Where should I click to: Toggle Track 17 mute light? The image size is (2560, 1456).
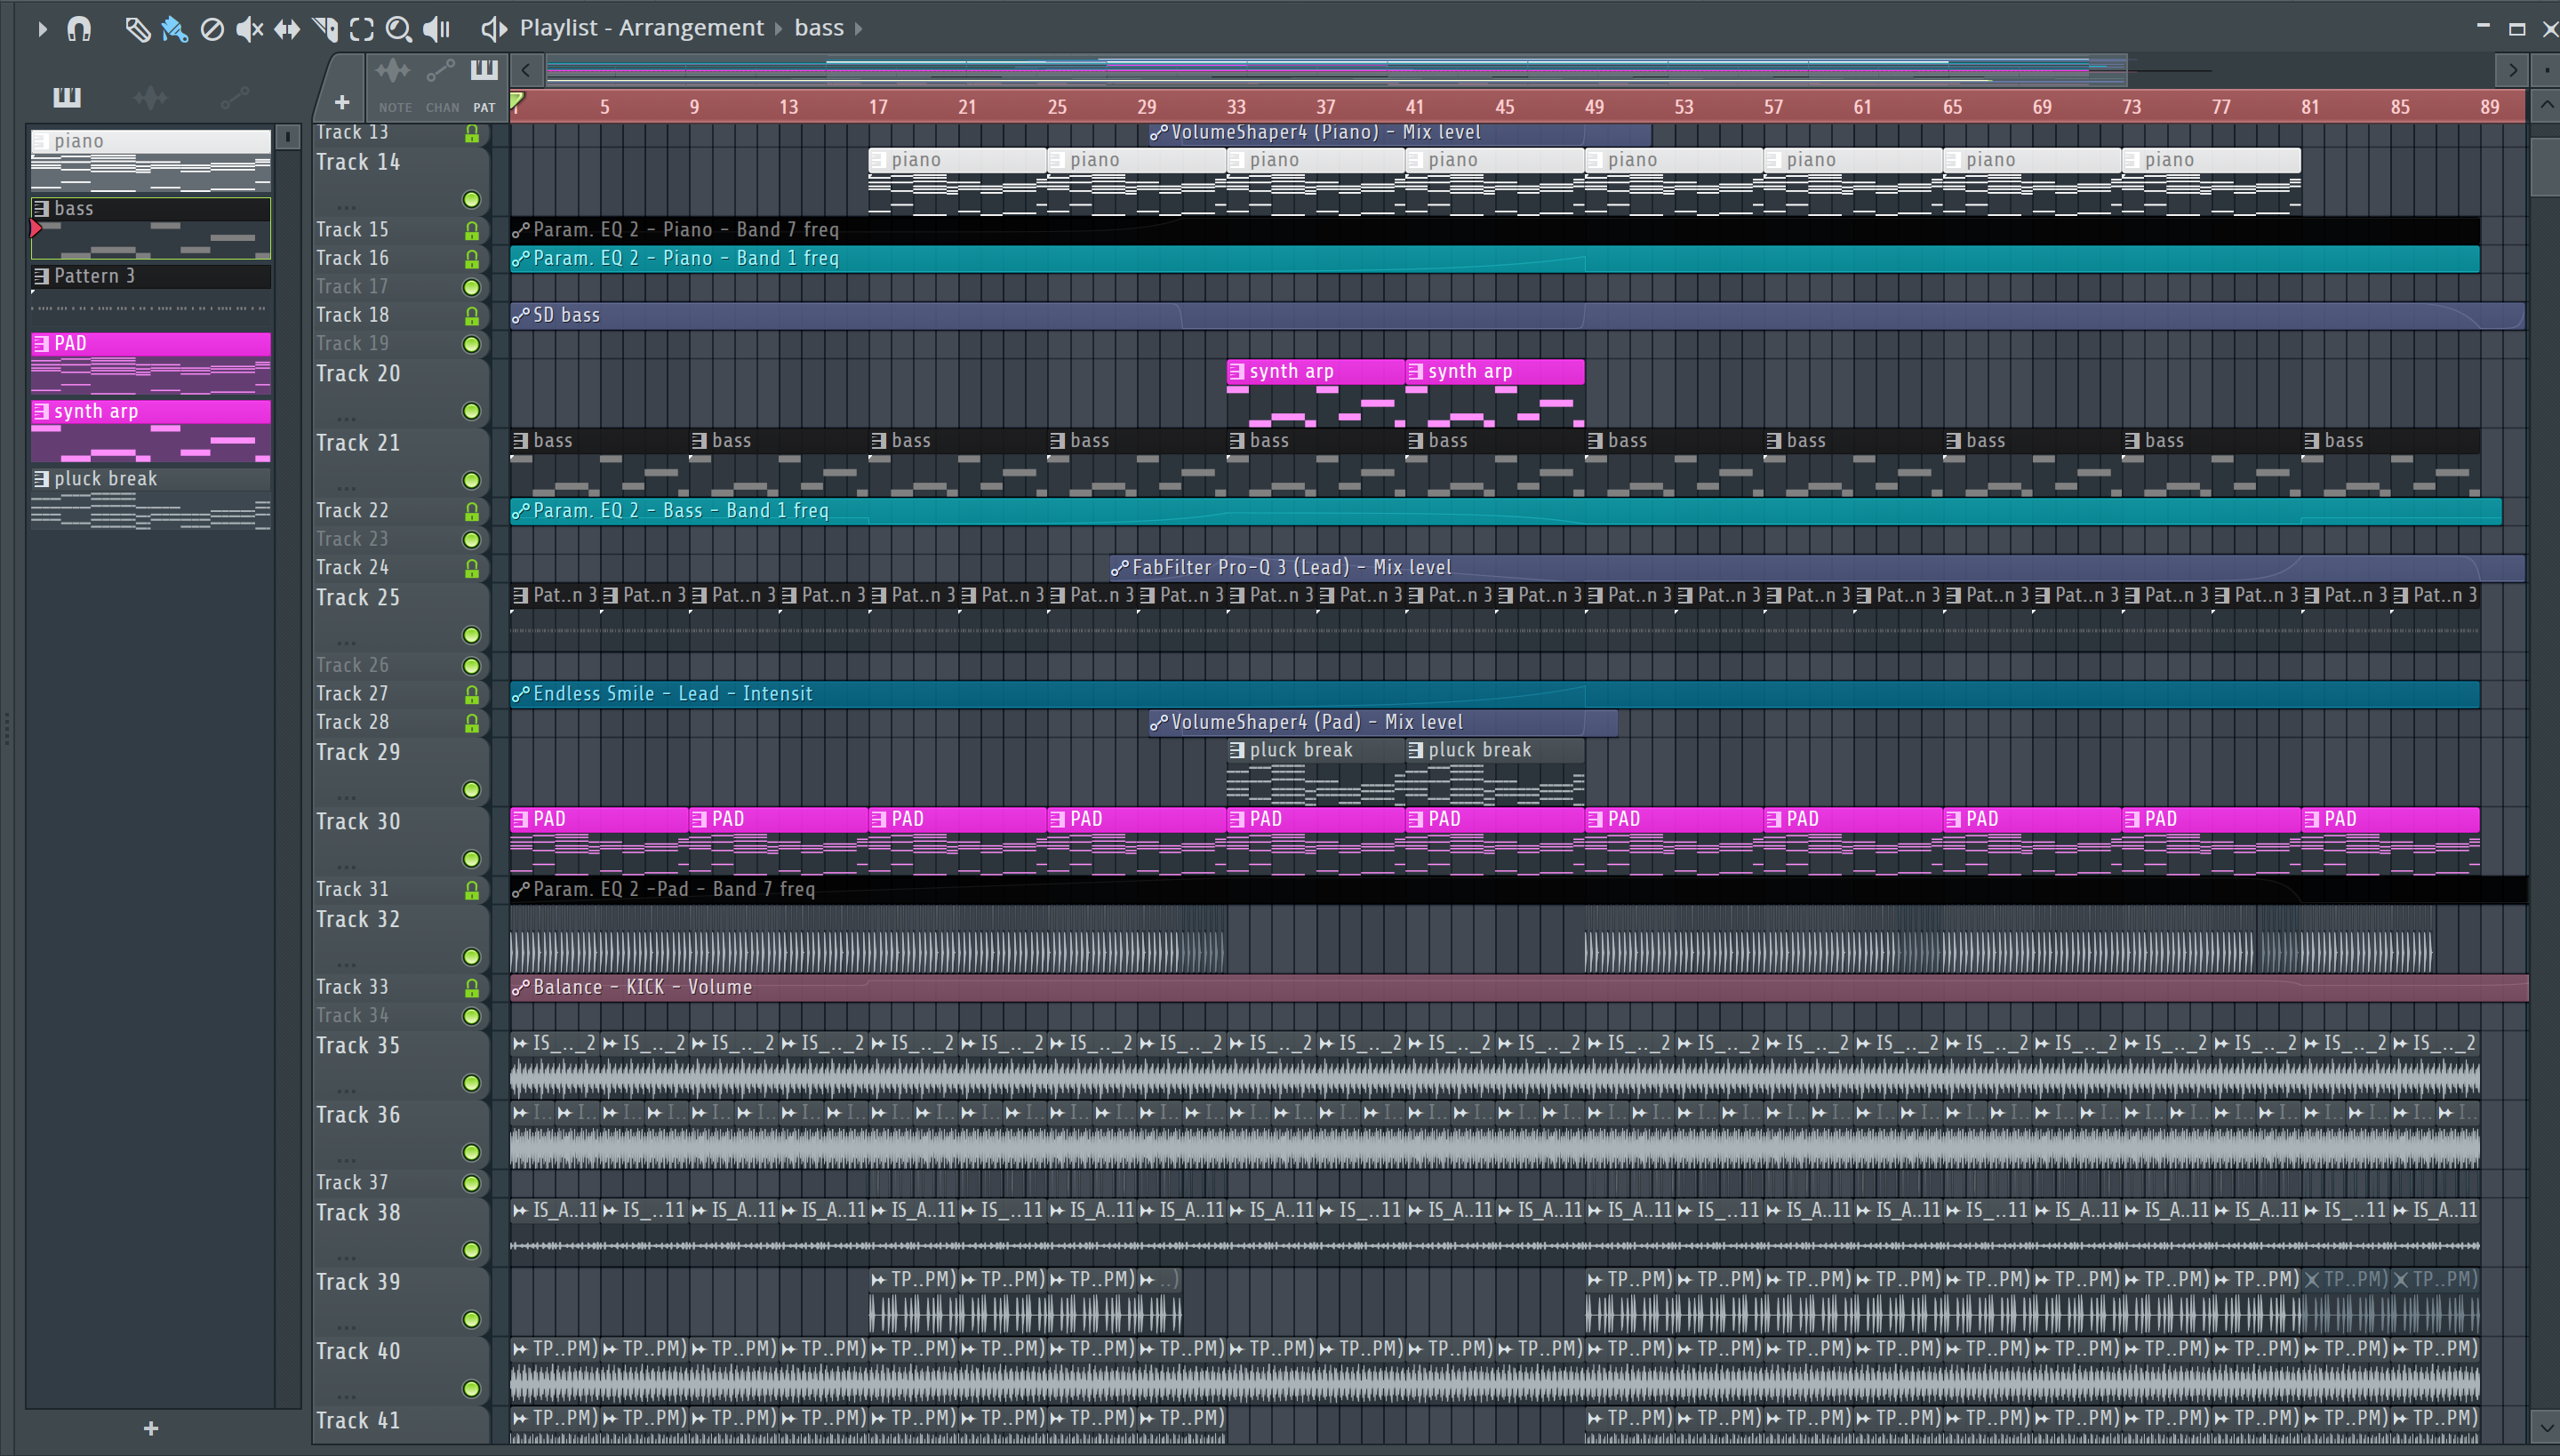tap(471, 287)
